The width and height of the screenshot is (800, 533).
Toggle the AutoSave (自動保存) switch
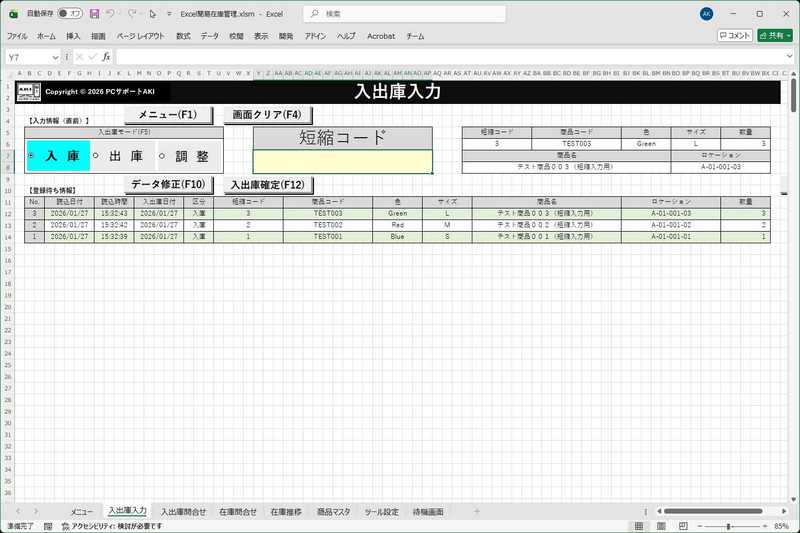70,14
